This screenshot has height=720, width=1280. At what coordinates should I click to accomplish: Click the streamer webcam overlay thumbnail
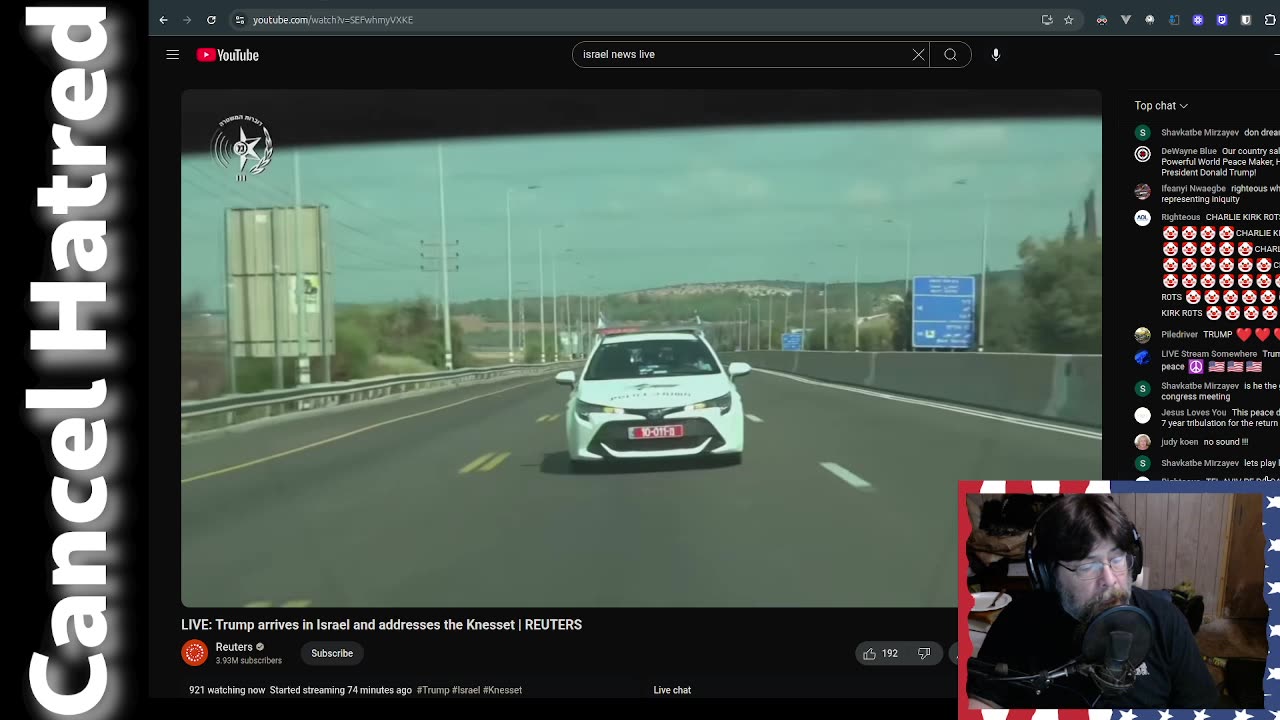[x=1118, y=600]
